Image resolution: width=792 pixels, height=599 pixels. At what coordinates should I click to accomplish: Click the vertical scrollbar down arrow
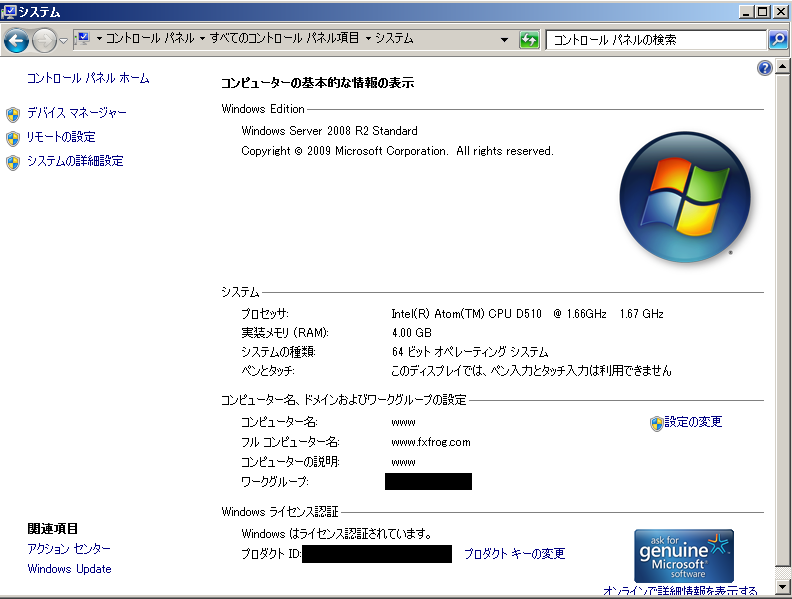(783, 589)
